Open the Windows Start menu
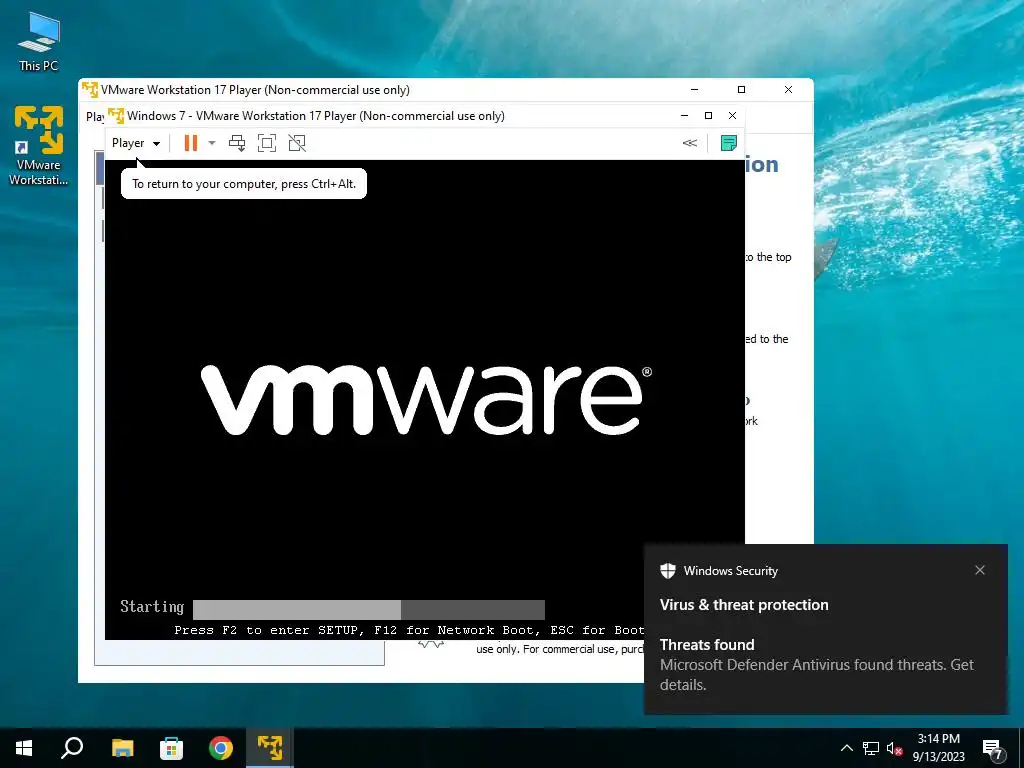 [x=24, y=748]
